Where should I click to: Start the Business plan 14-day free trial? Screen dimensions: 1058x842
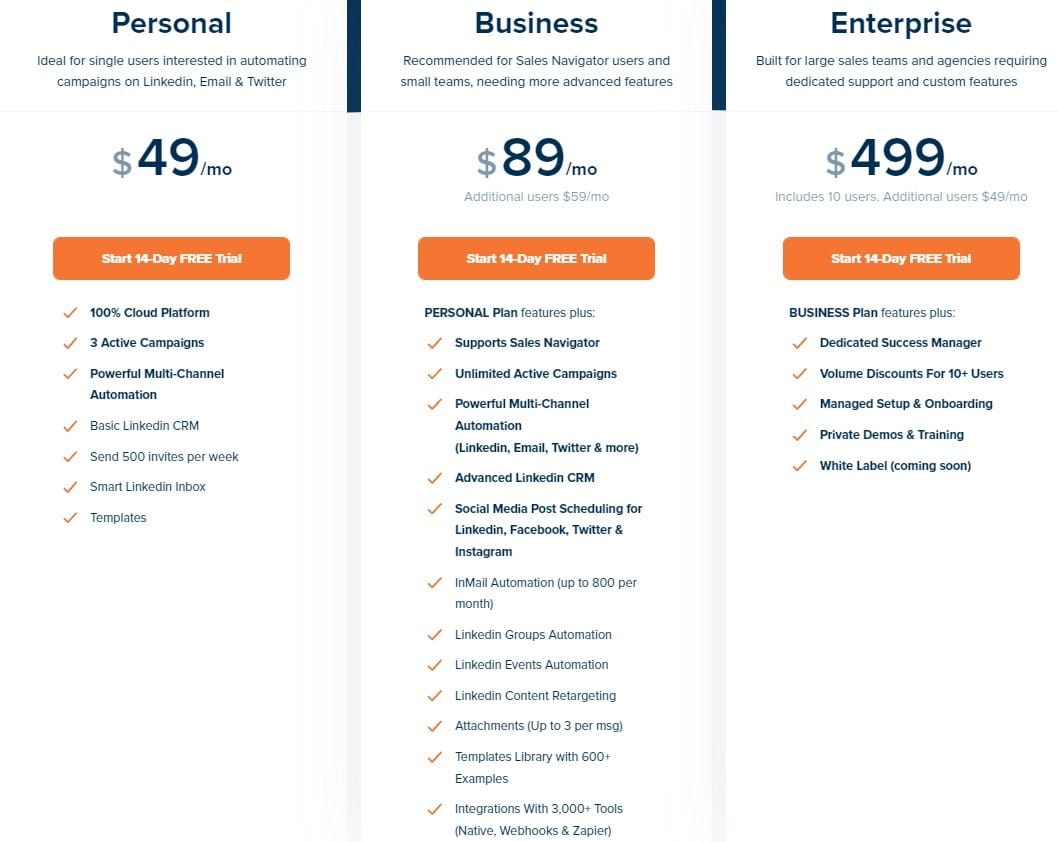[x=536, y=258]
